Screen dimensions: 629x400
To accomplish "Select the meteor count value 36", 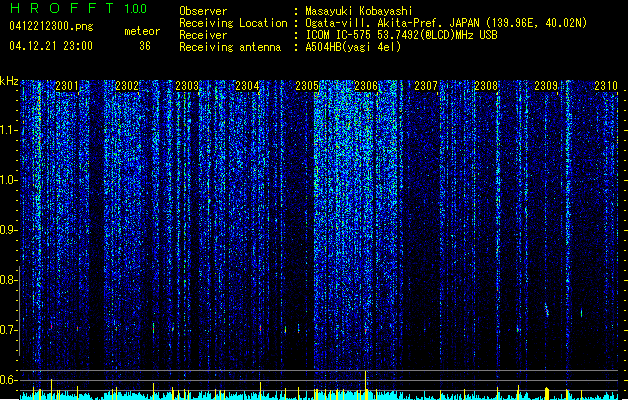I will pyautogui.click(x=145, y=46).
